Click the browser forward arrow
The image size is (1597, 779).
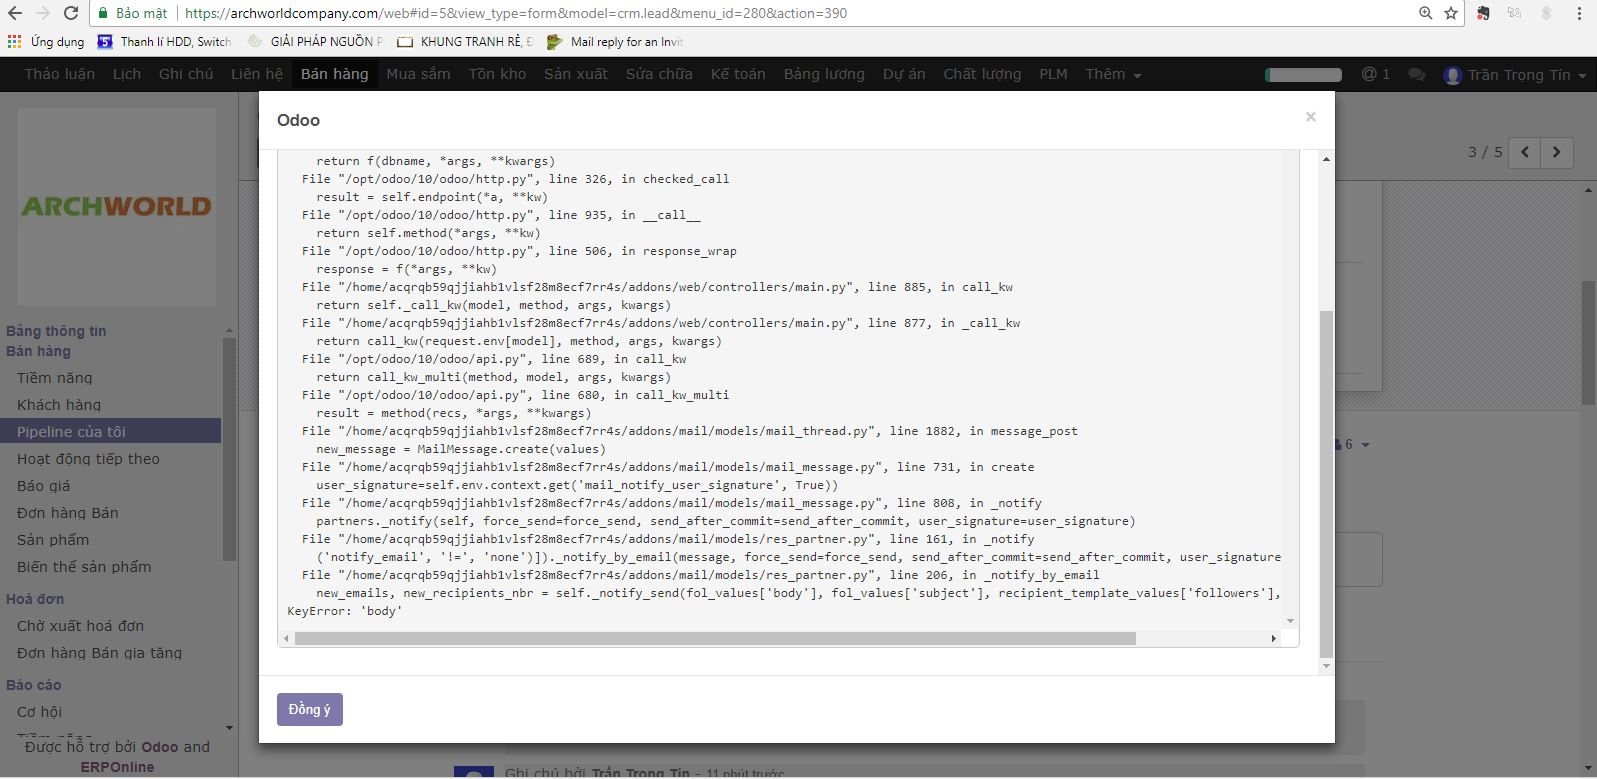tap(42, 13)
